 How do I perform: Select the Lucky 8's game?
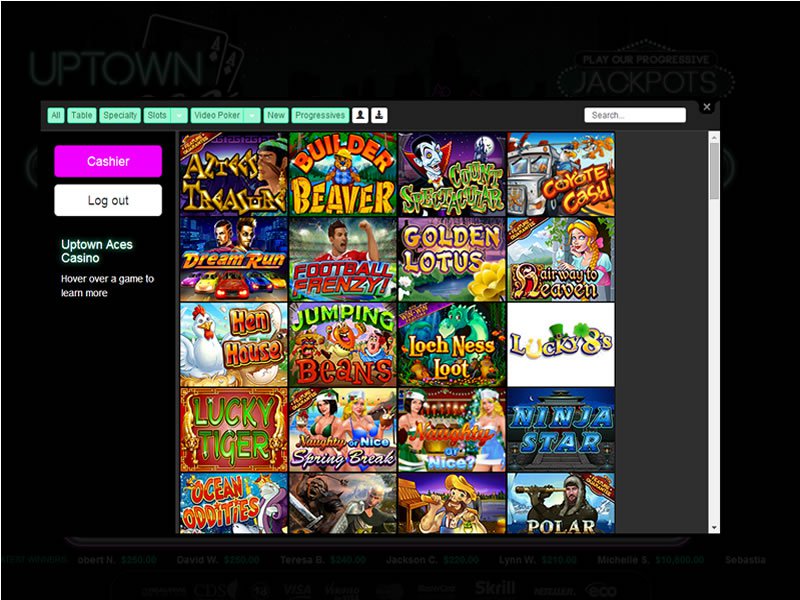point(561,344)
